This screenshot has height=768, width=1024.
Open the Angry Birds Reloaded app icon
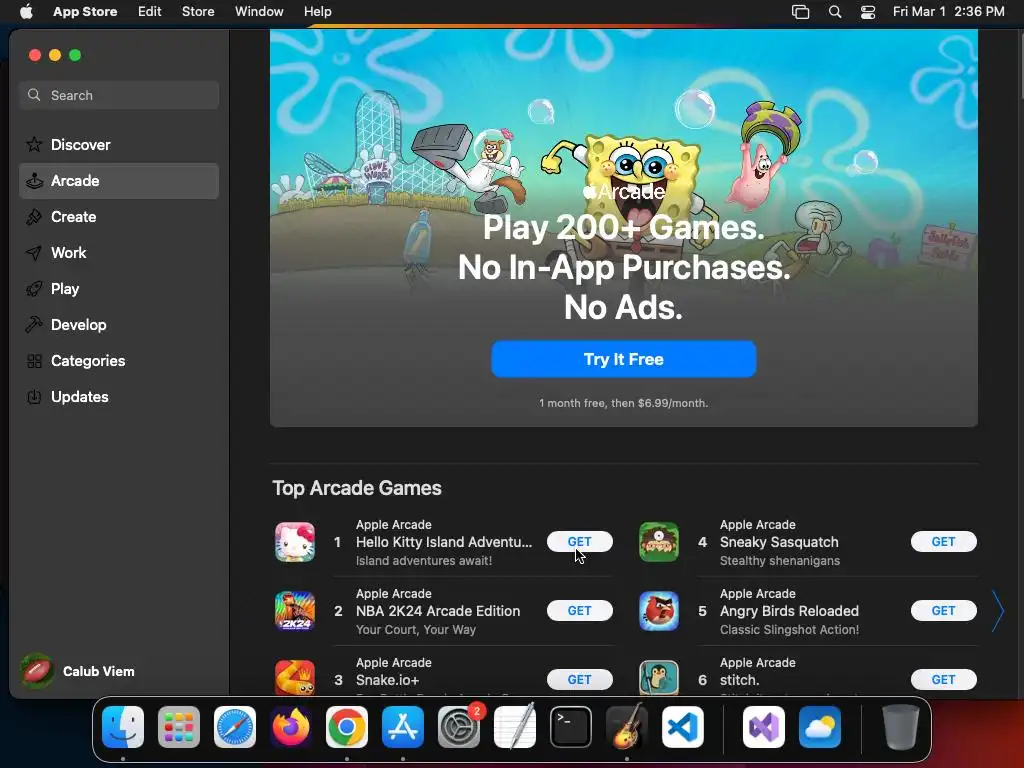pyautogui.click(x=659, y=611)
